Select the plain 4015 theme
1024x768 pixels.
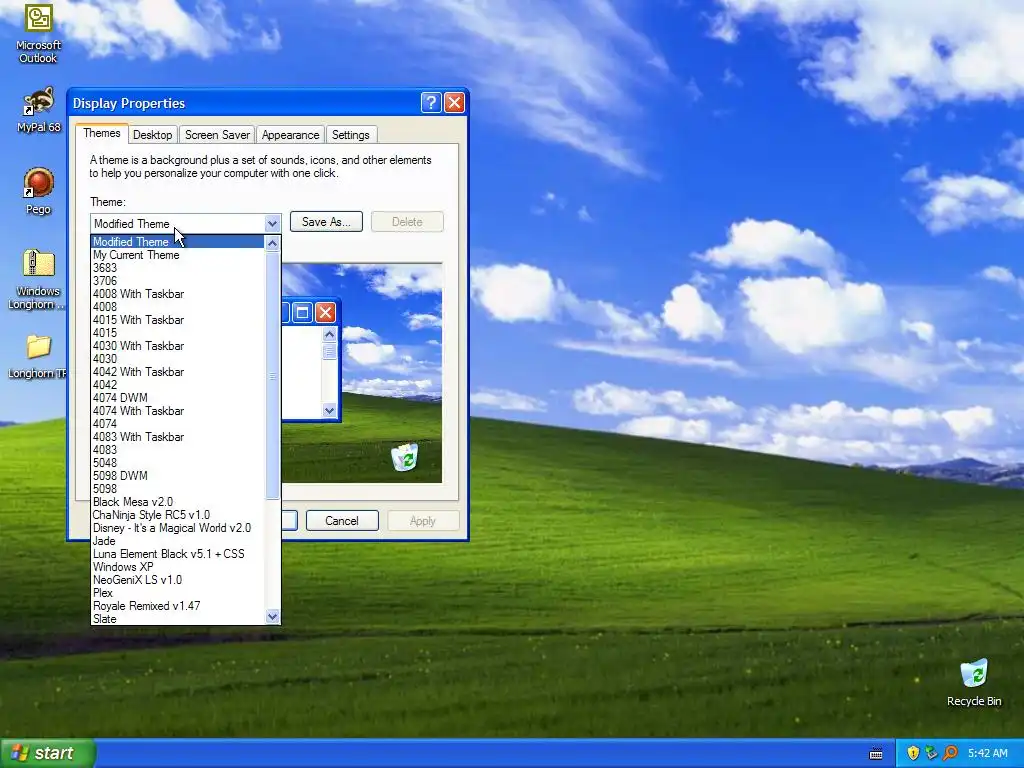click(178, 332)
